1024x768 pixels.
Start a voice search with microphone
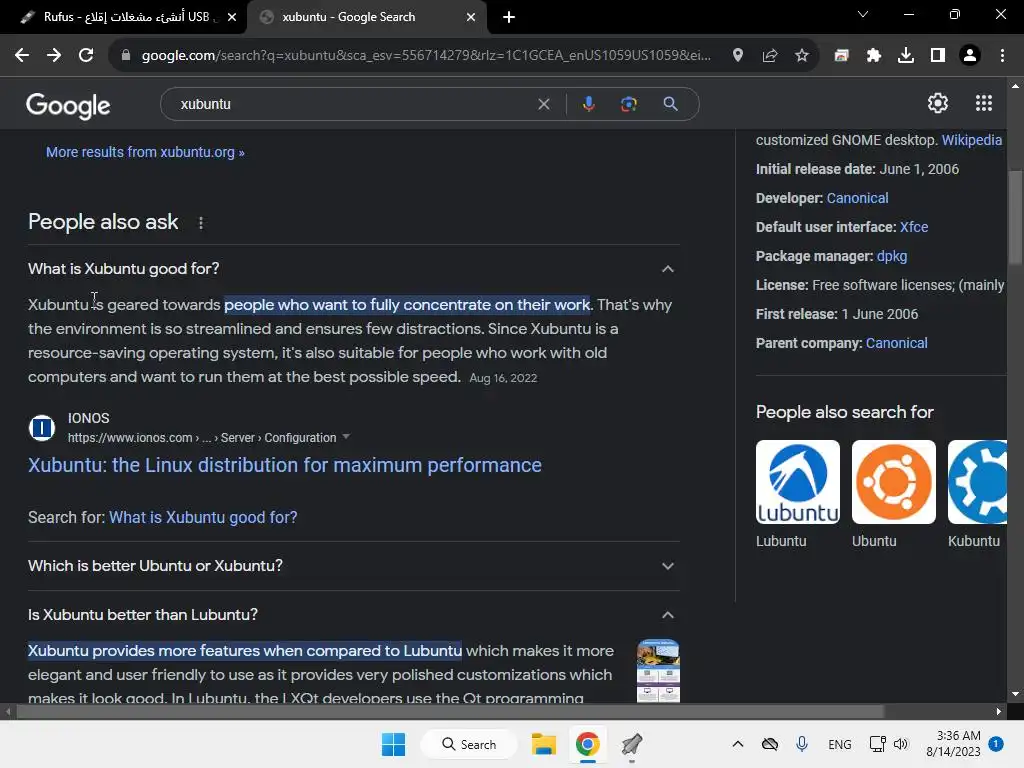[588, 104]
